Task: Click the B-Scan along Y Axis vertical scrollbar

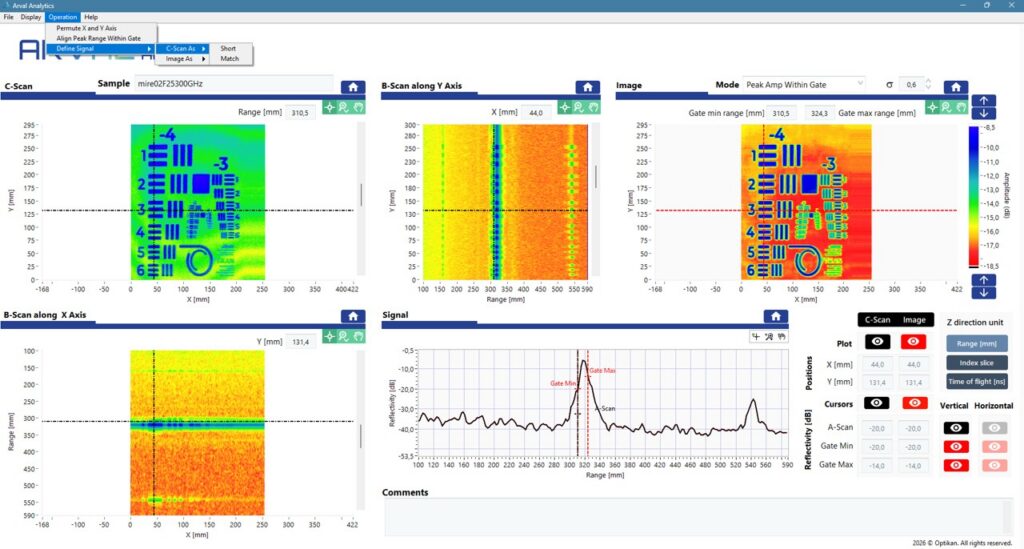Action: point(596,199)
